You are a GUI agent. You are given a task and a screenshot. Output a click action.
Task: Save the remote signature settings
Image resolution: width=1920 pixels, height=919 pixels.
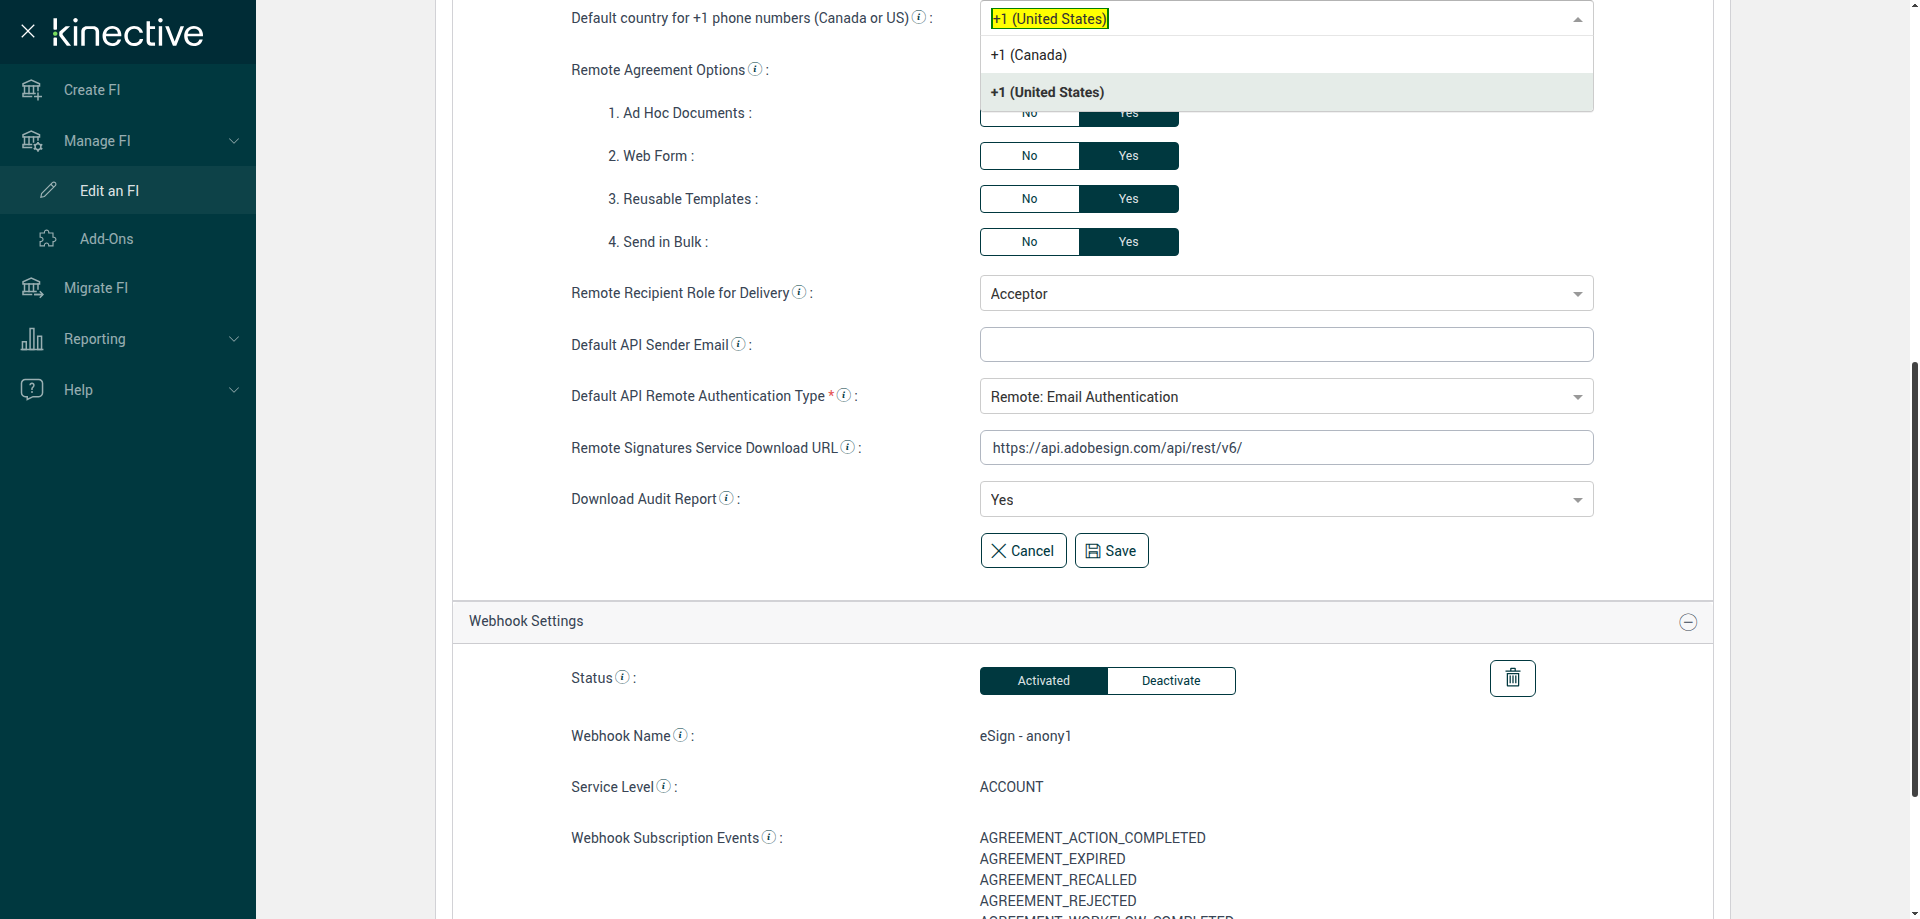(x=1111, y=551)
